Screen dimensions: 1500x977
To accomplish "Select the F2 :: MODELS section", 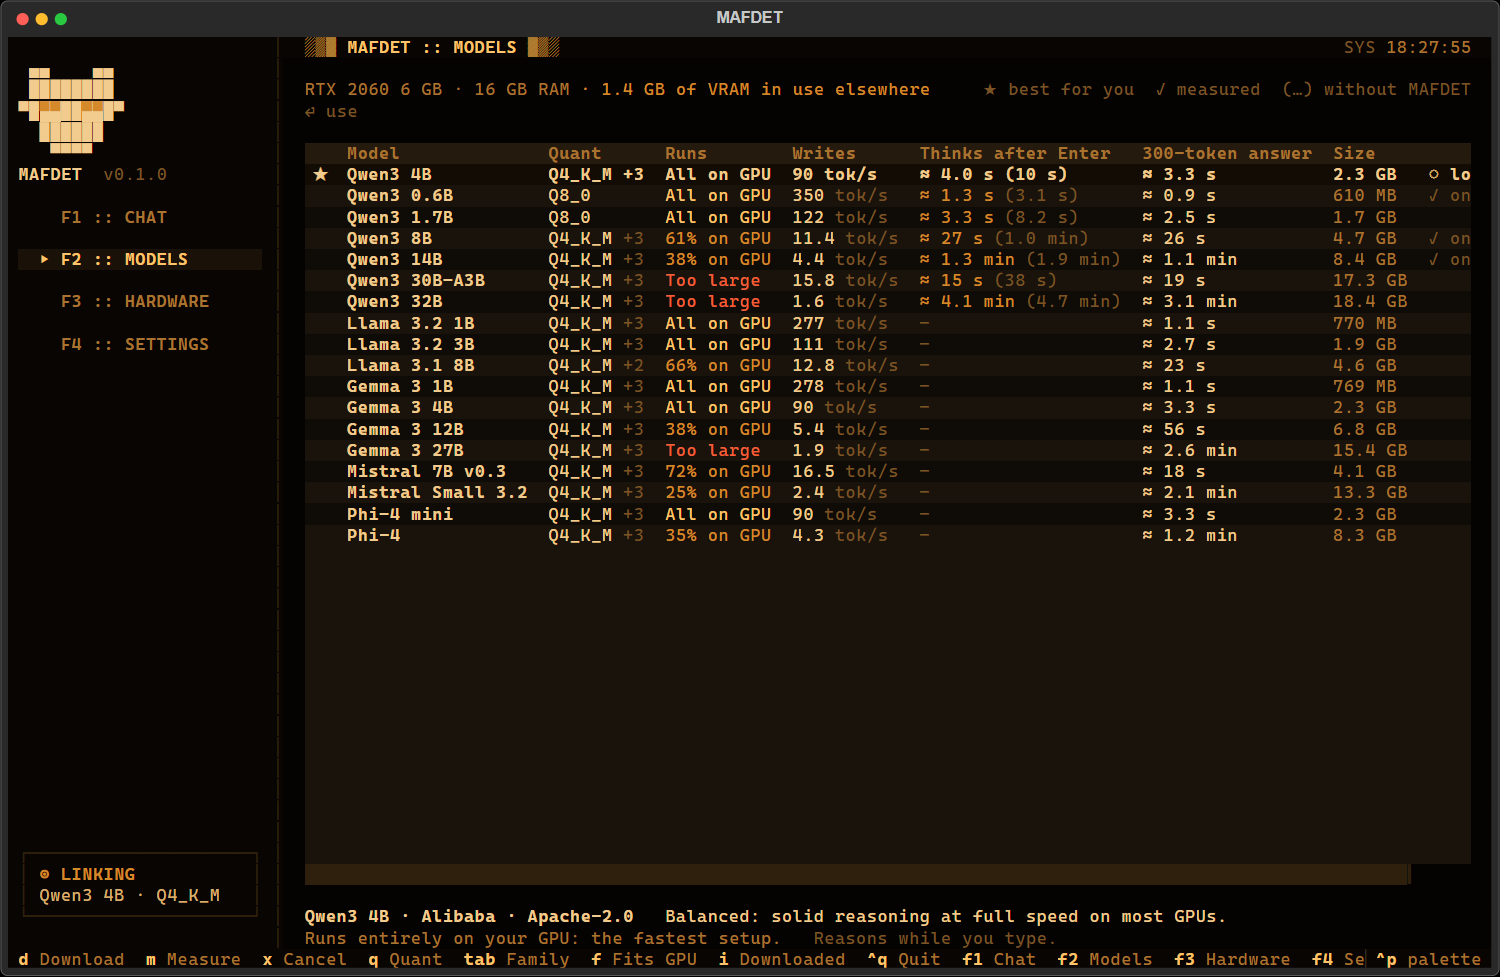I will [140, 259].
